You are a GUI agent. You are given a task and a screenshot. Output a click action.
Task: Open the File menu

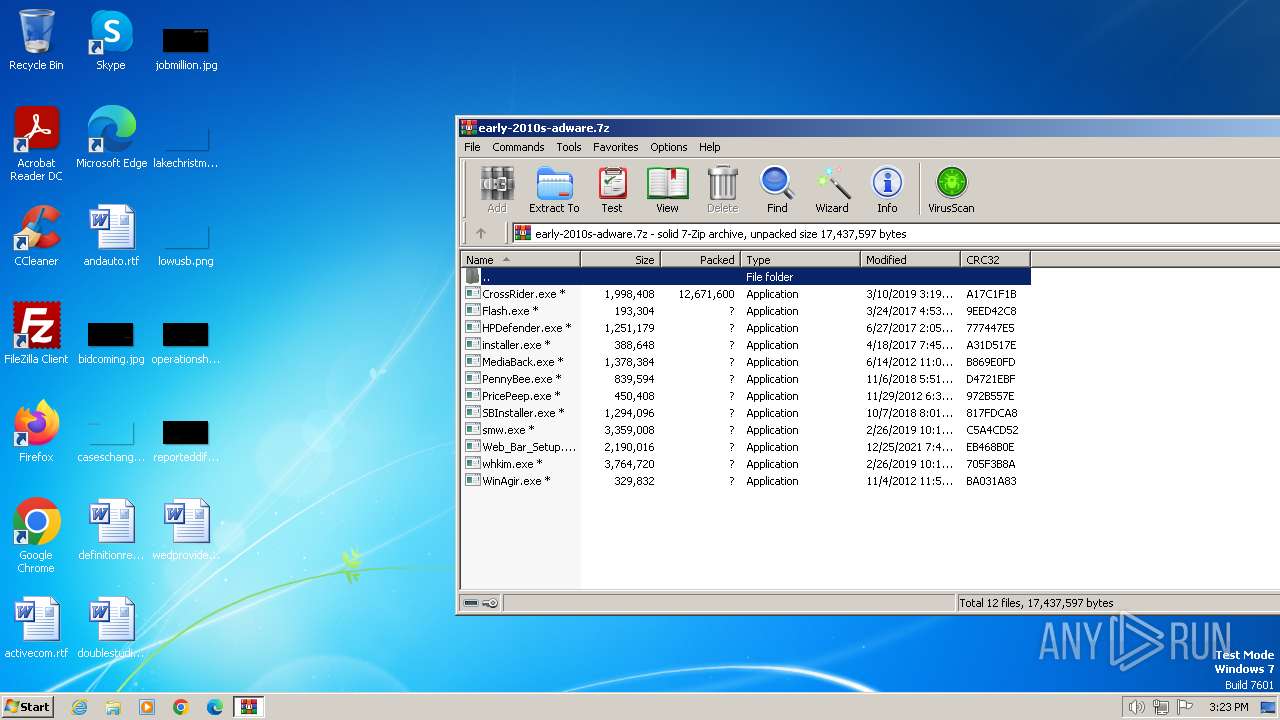[x=472, y=147]
